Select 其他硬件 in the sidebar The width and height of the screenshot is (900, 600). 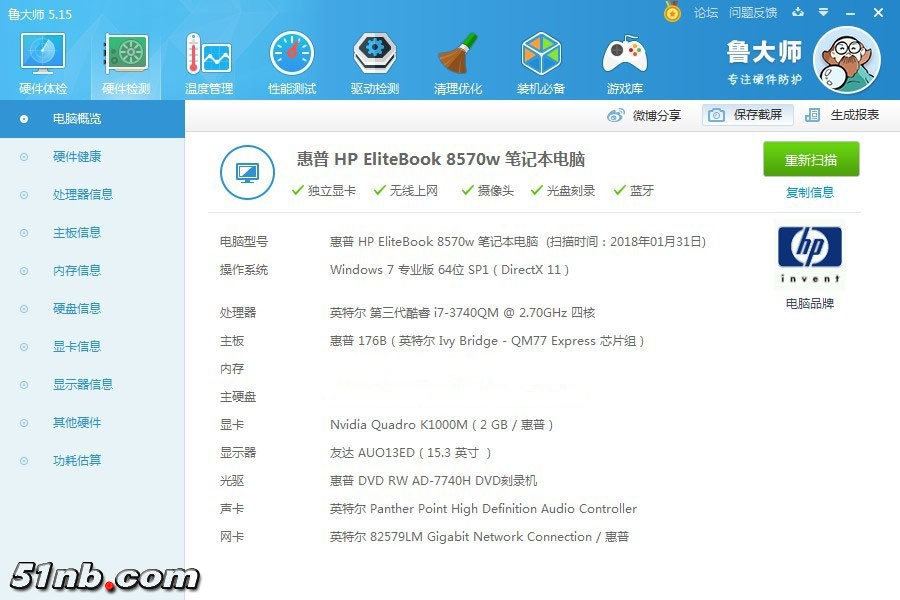[x=76, y=423]
